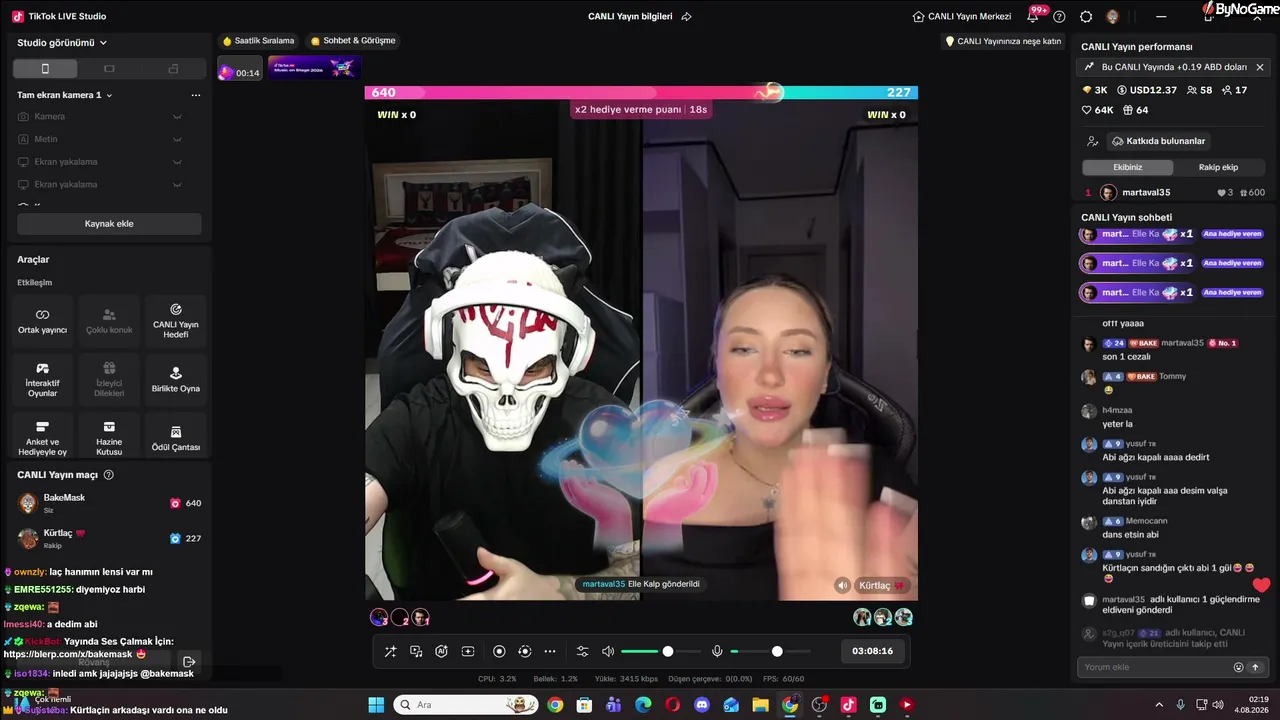Open the AI assistant tool
1280x720 pixels.
pyautogui.click(x=441, y=651)
